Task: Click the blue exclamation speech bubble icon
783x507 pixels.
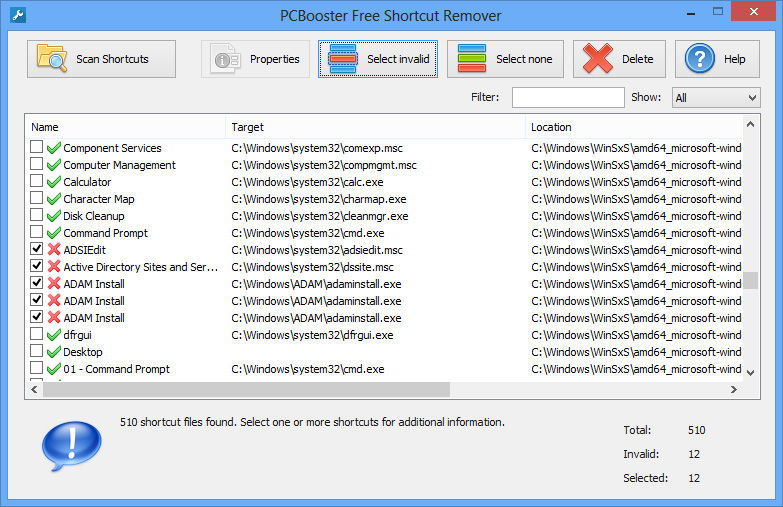Action: (71, 446)
